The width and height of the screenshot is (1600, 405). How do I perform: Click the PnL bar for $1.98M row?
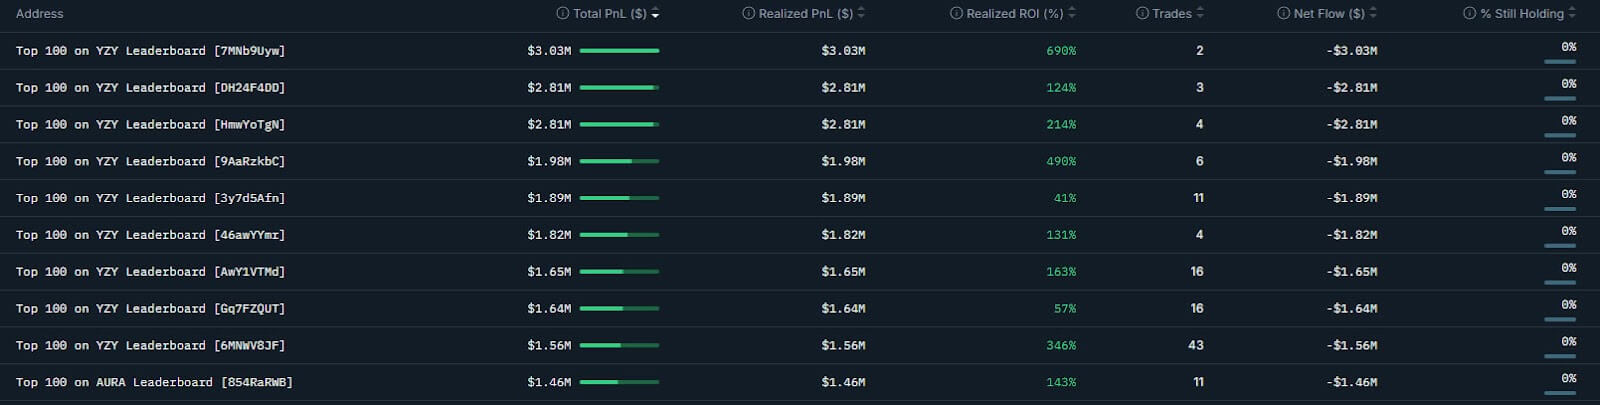pyautogui.click(x=619, y=161)
